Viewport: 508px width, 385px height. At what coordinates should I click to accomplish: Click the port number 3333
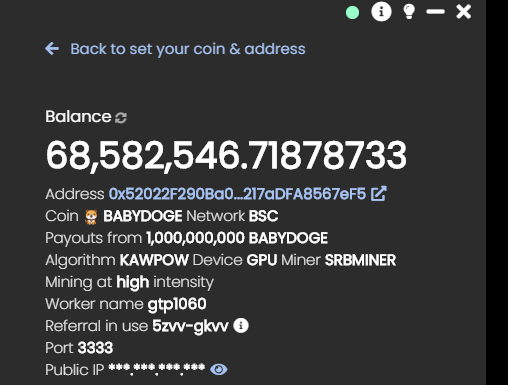tap(95, 348)
